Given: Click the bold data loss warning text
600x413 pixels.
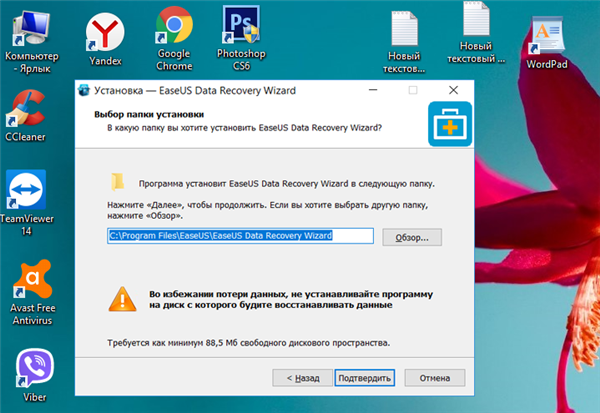Looking at the screenshot, I should coord(291,299).
